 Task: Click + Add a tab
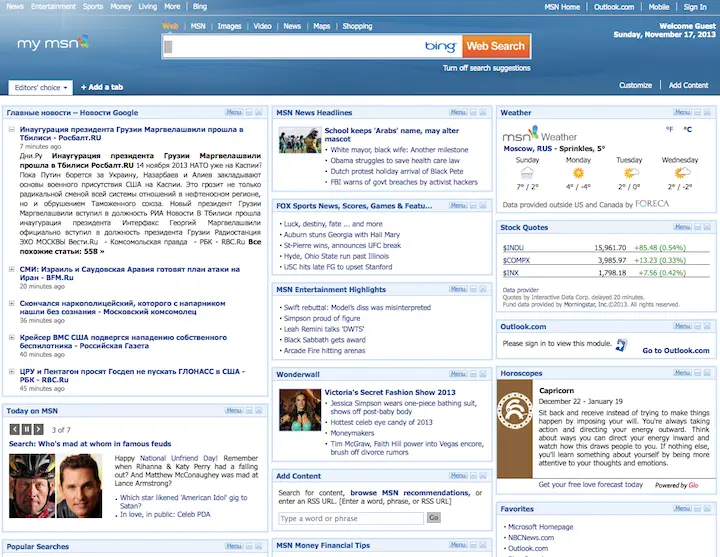(102, 87)
